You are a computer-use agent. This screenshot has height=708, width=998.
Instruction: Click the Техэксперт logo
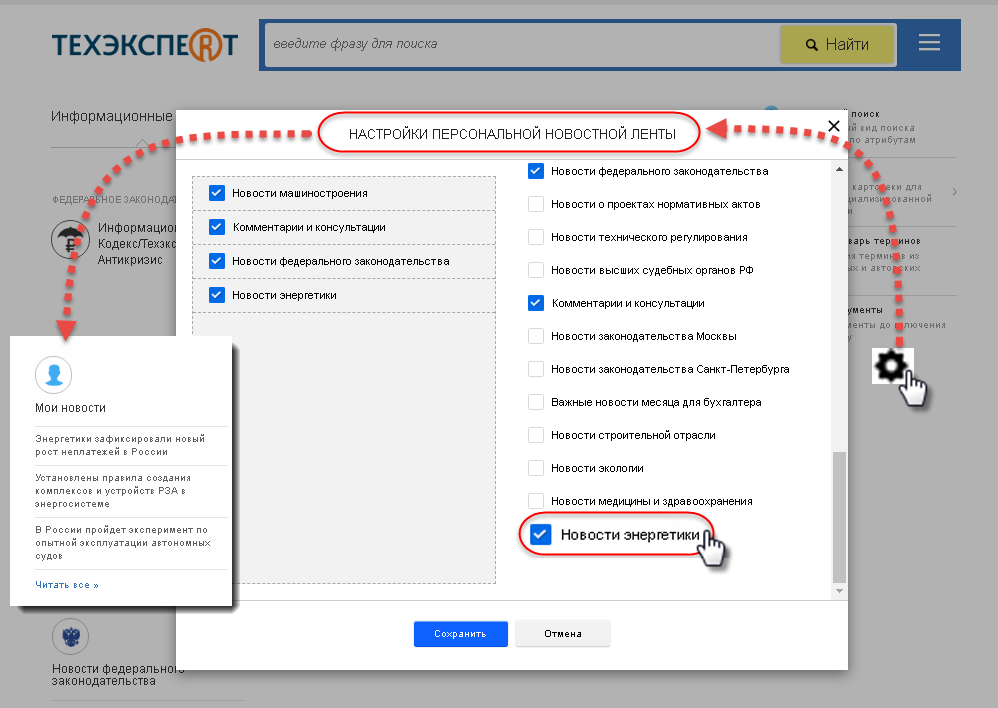[x=145, y=45]
